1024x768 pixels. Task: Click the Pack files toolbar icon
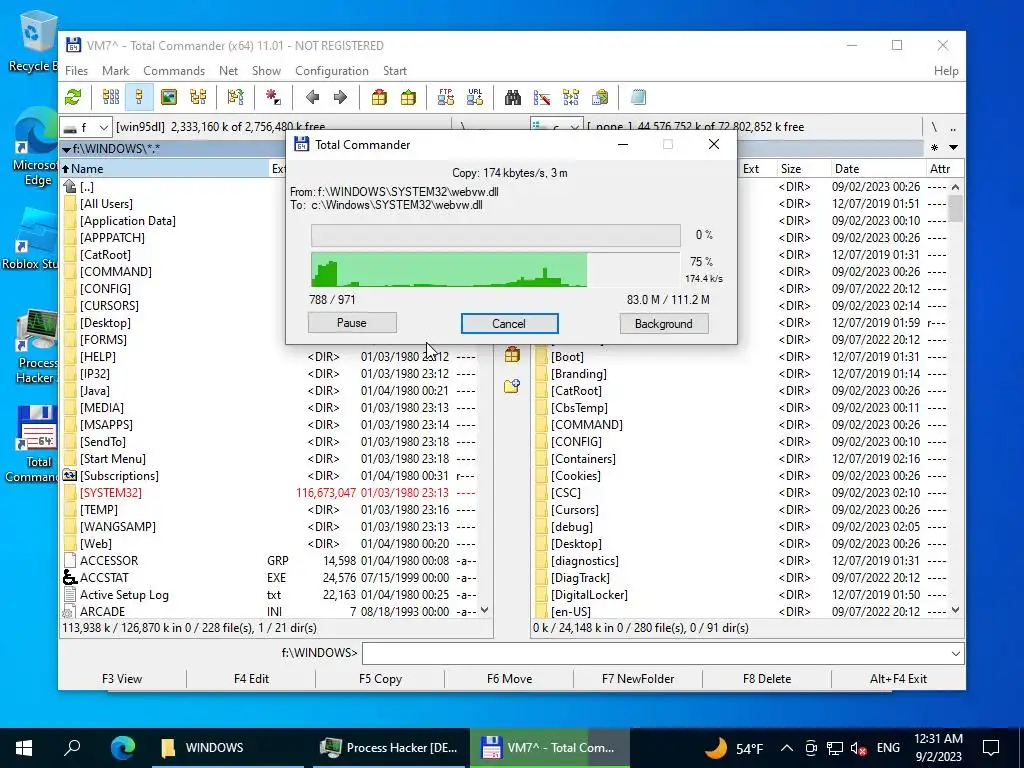pyautogui.click(x=379, y=97)
